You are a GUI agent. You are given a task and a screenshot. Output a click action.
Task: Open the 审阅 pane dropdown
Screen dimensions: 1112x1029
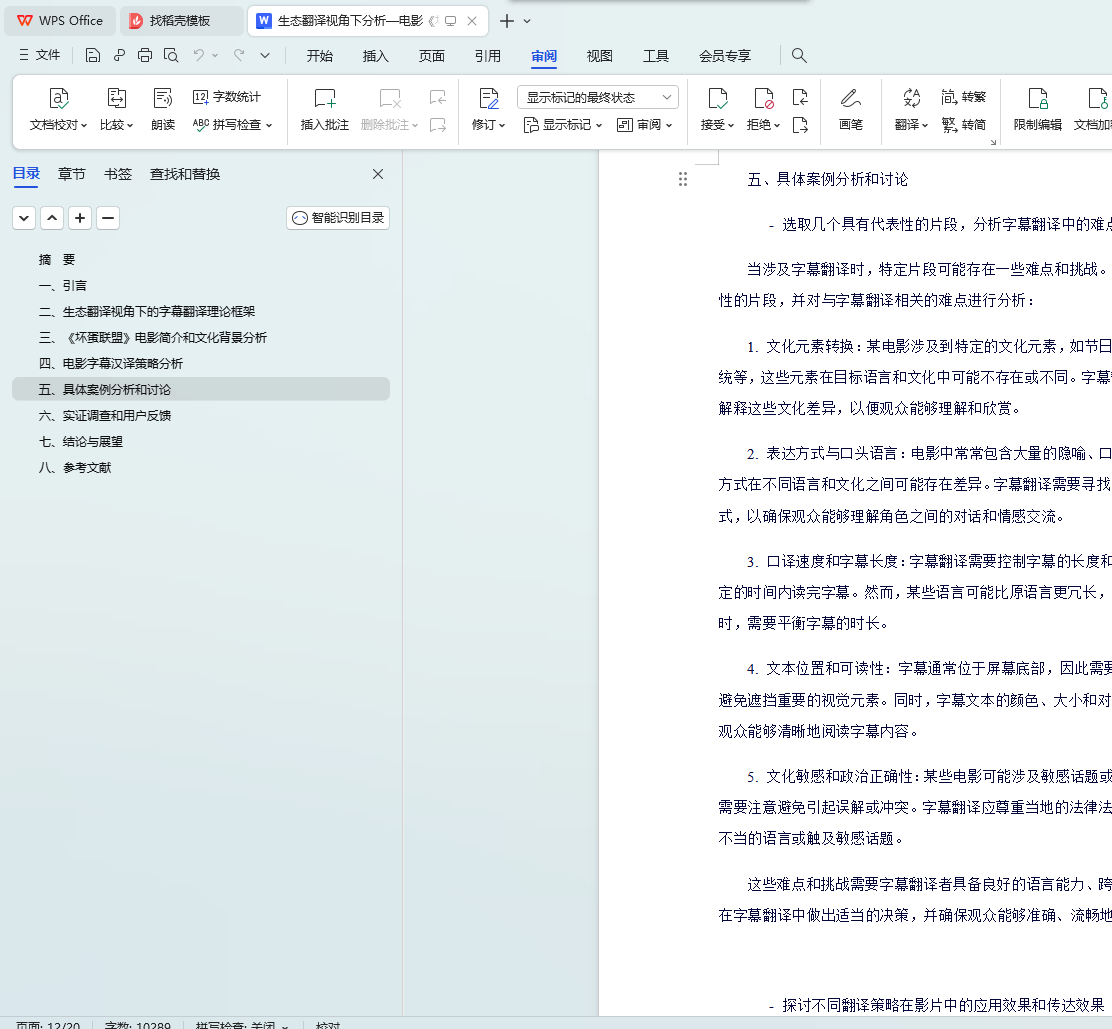pos(644,125)
